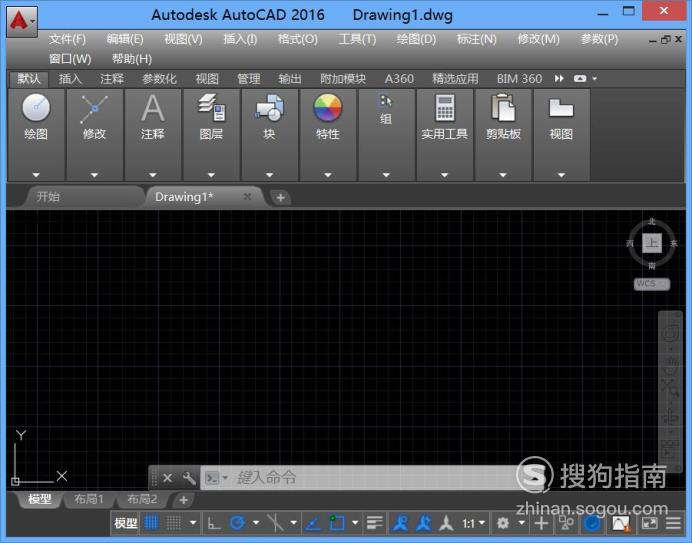The image size is (692, 543).
Task: Show more ribbon tabs with double-arrow button
Action: point(559,79)
